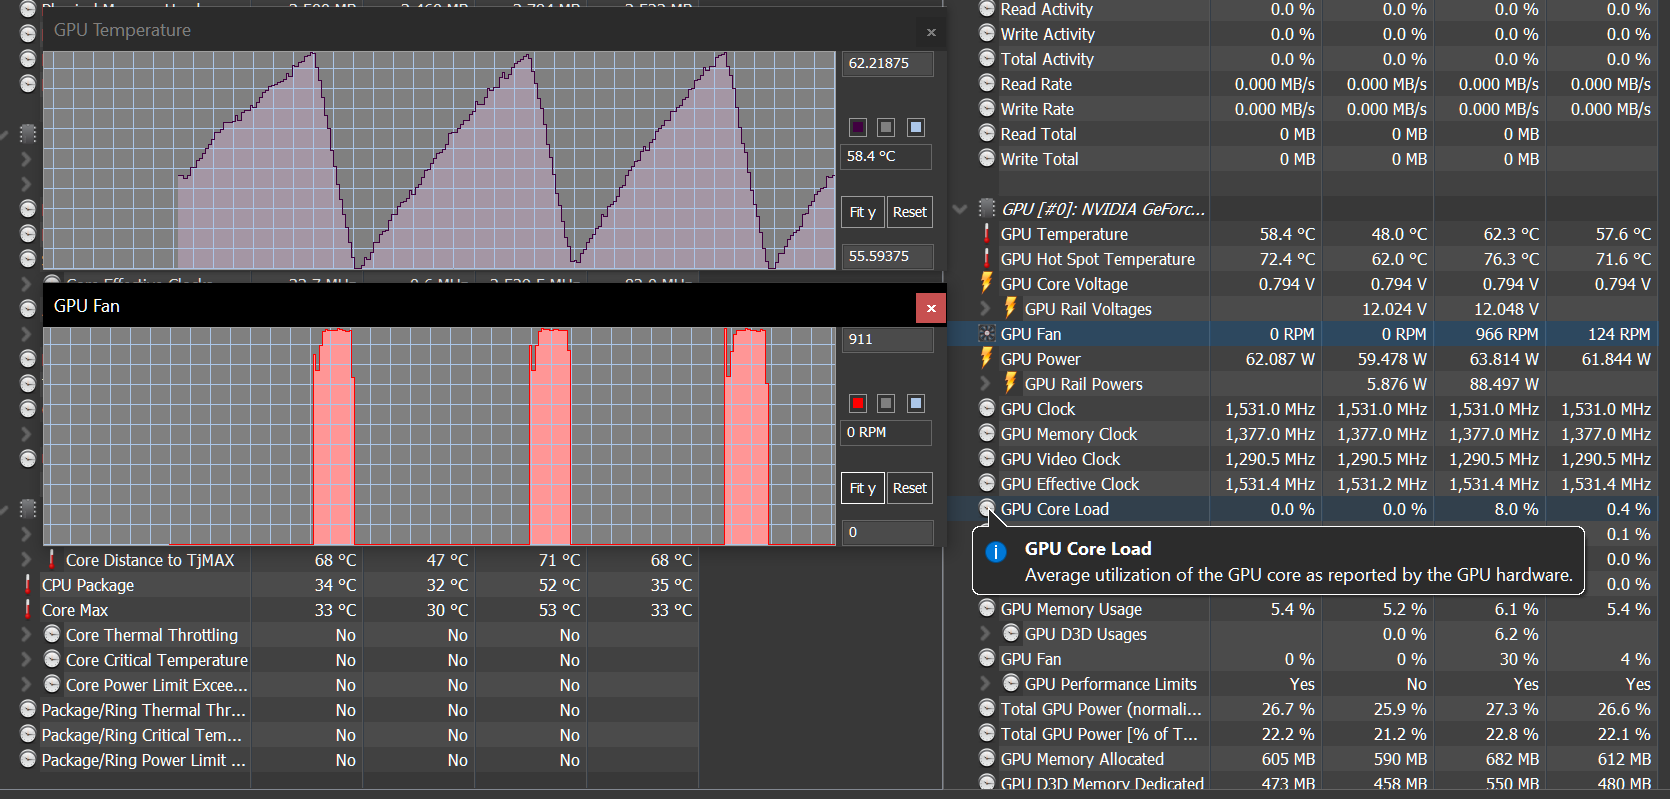Click Reset in GPU Fan graph
The height and width of the screenshot is (799, 1670).
point(910,488)
